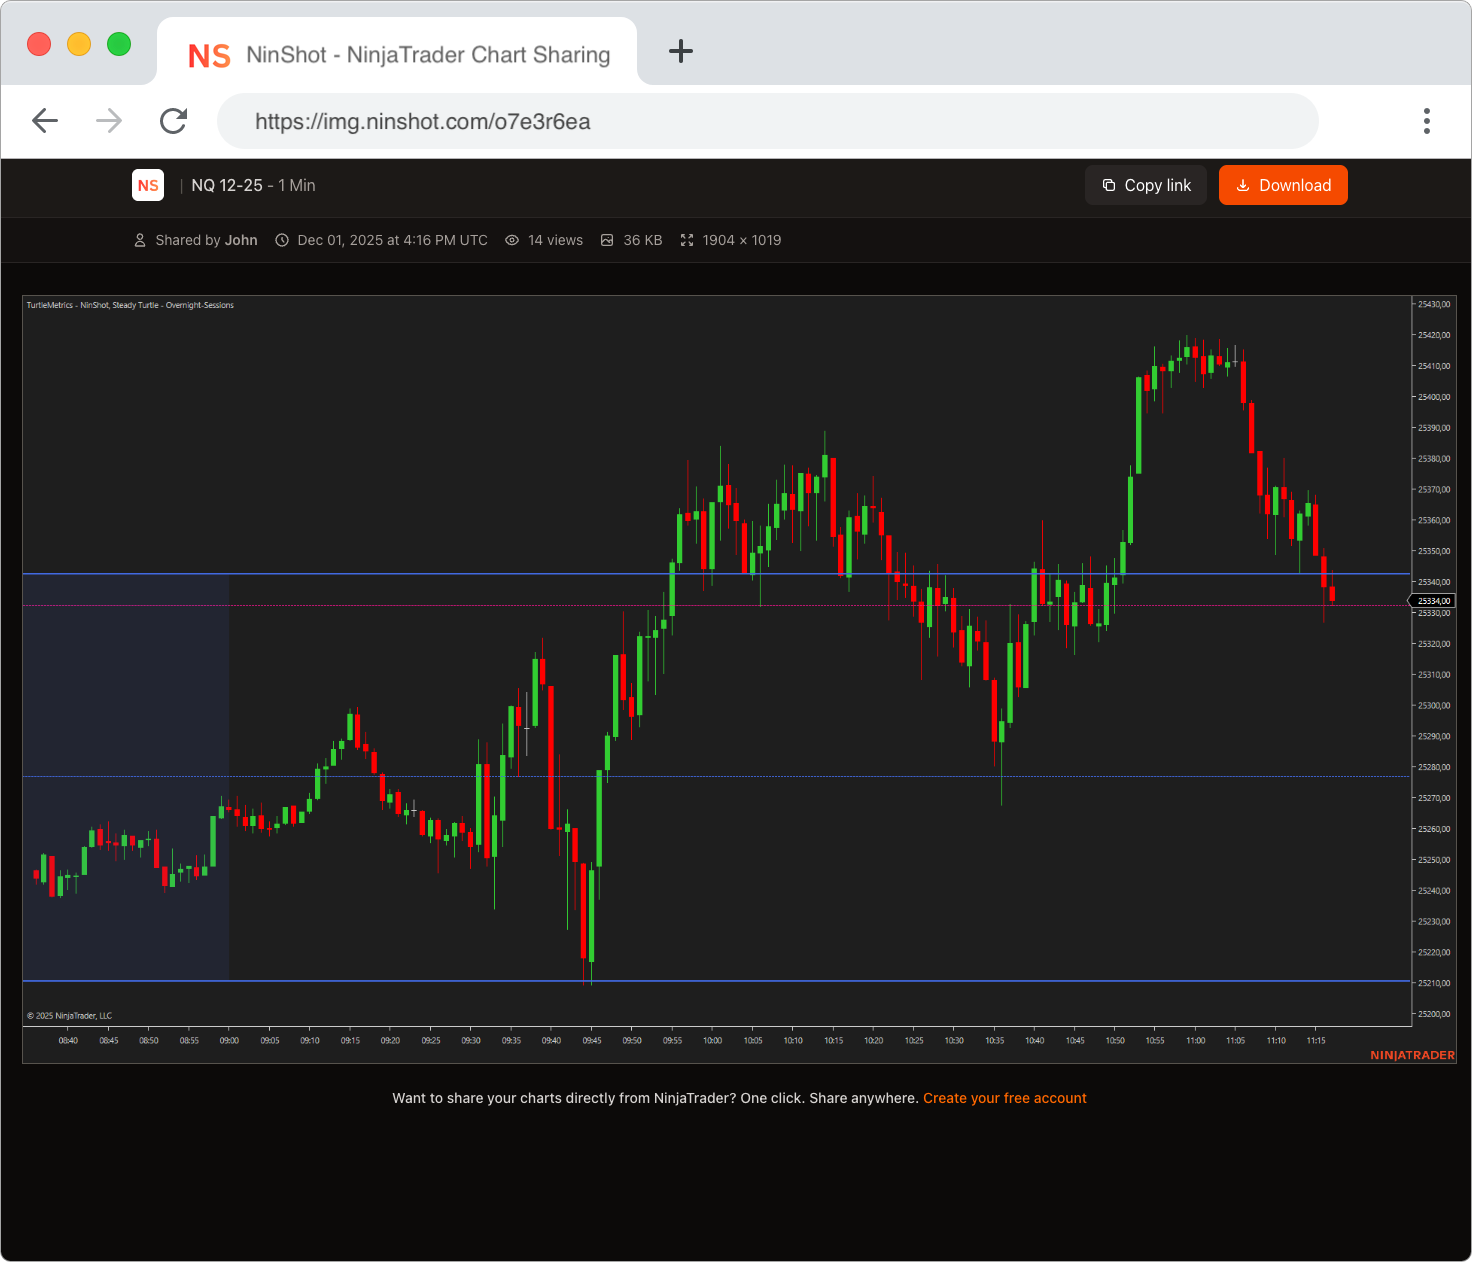This screenshot has width=1472, height=1262.
Task: Open a new tab with the plus button
Action: coord(681,52)
